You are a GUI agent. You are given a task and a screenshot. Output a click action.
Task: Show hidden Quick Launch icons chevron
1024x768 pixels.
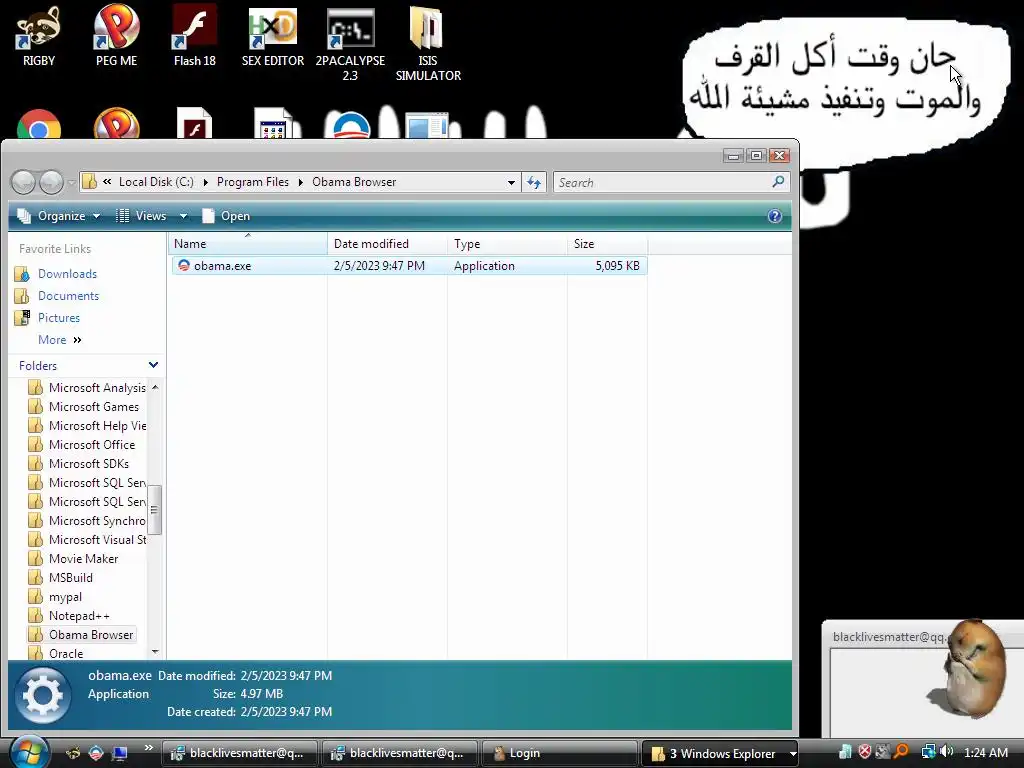click(x=149, y=748)
